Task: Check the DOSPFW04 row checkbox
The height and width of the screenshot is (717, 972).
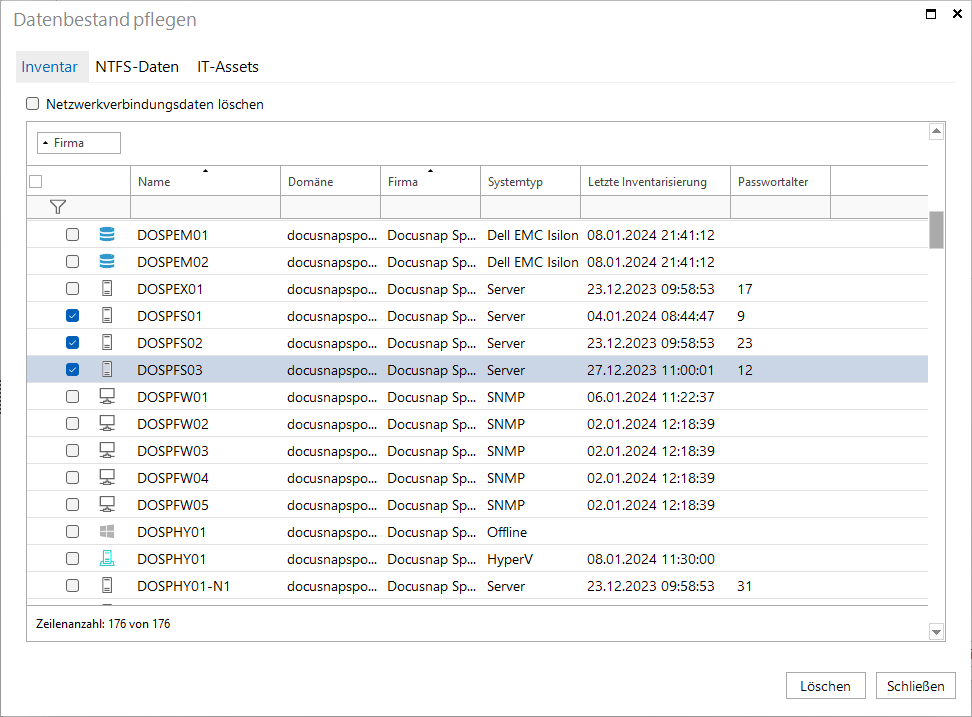Action: click(73, 477)
